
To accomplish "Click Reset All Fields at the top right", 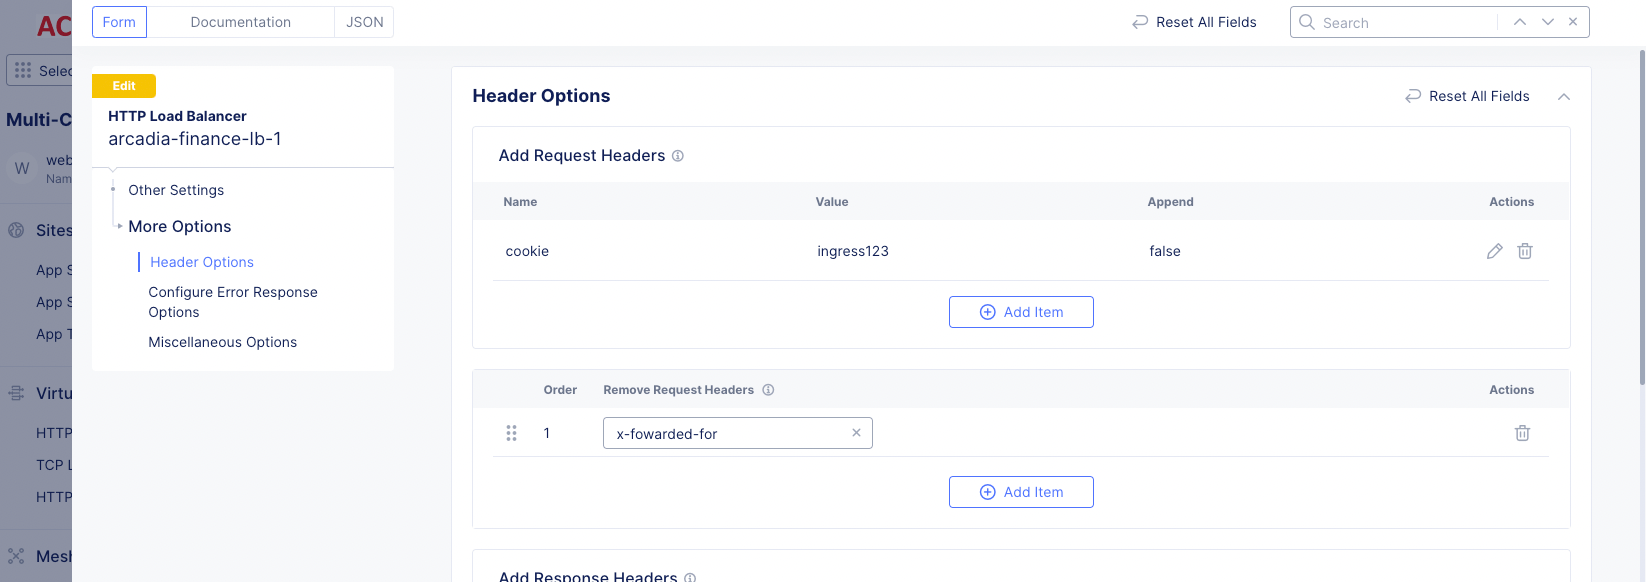I will [1193, 21].
